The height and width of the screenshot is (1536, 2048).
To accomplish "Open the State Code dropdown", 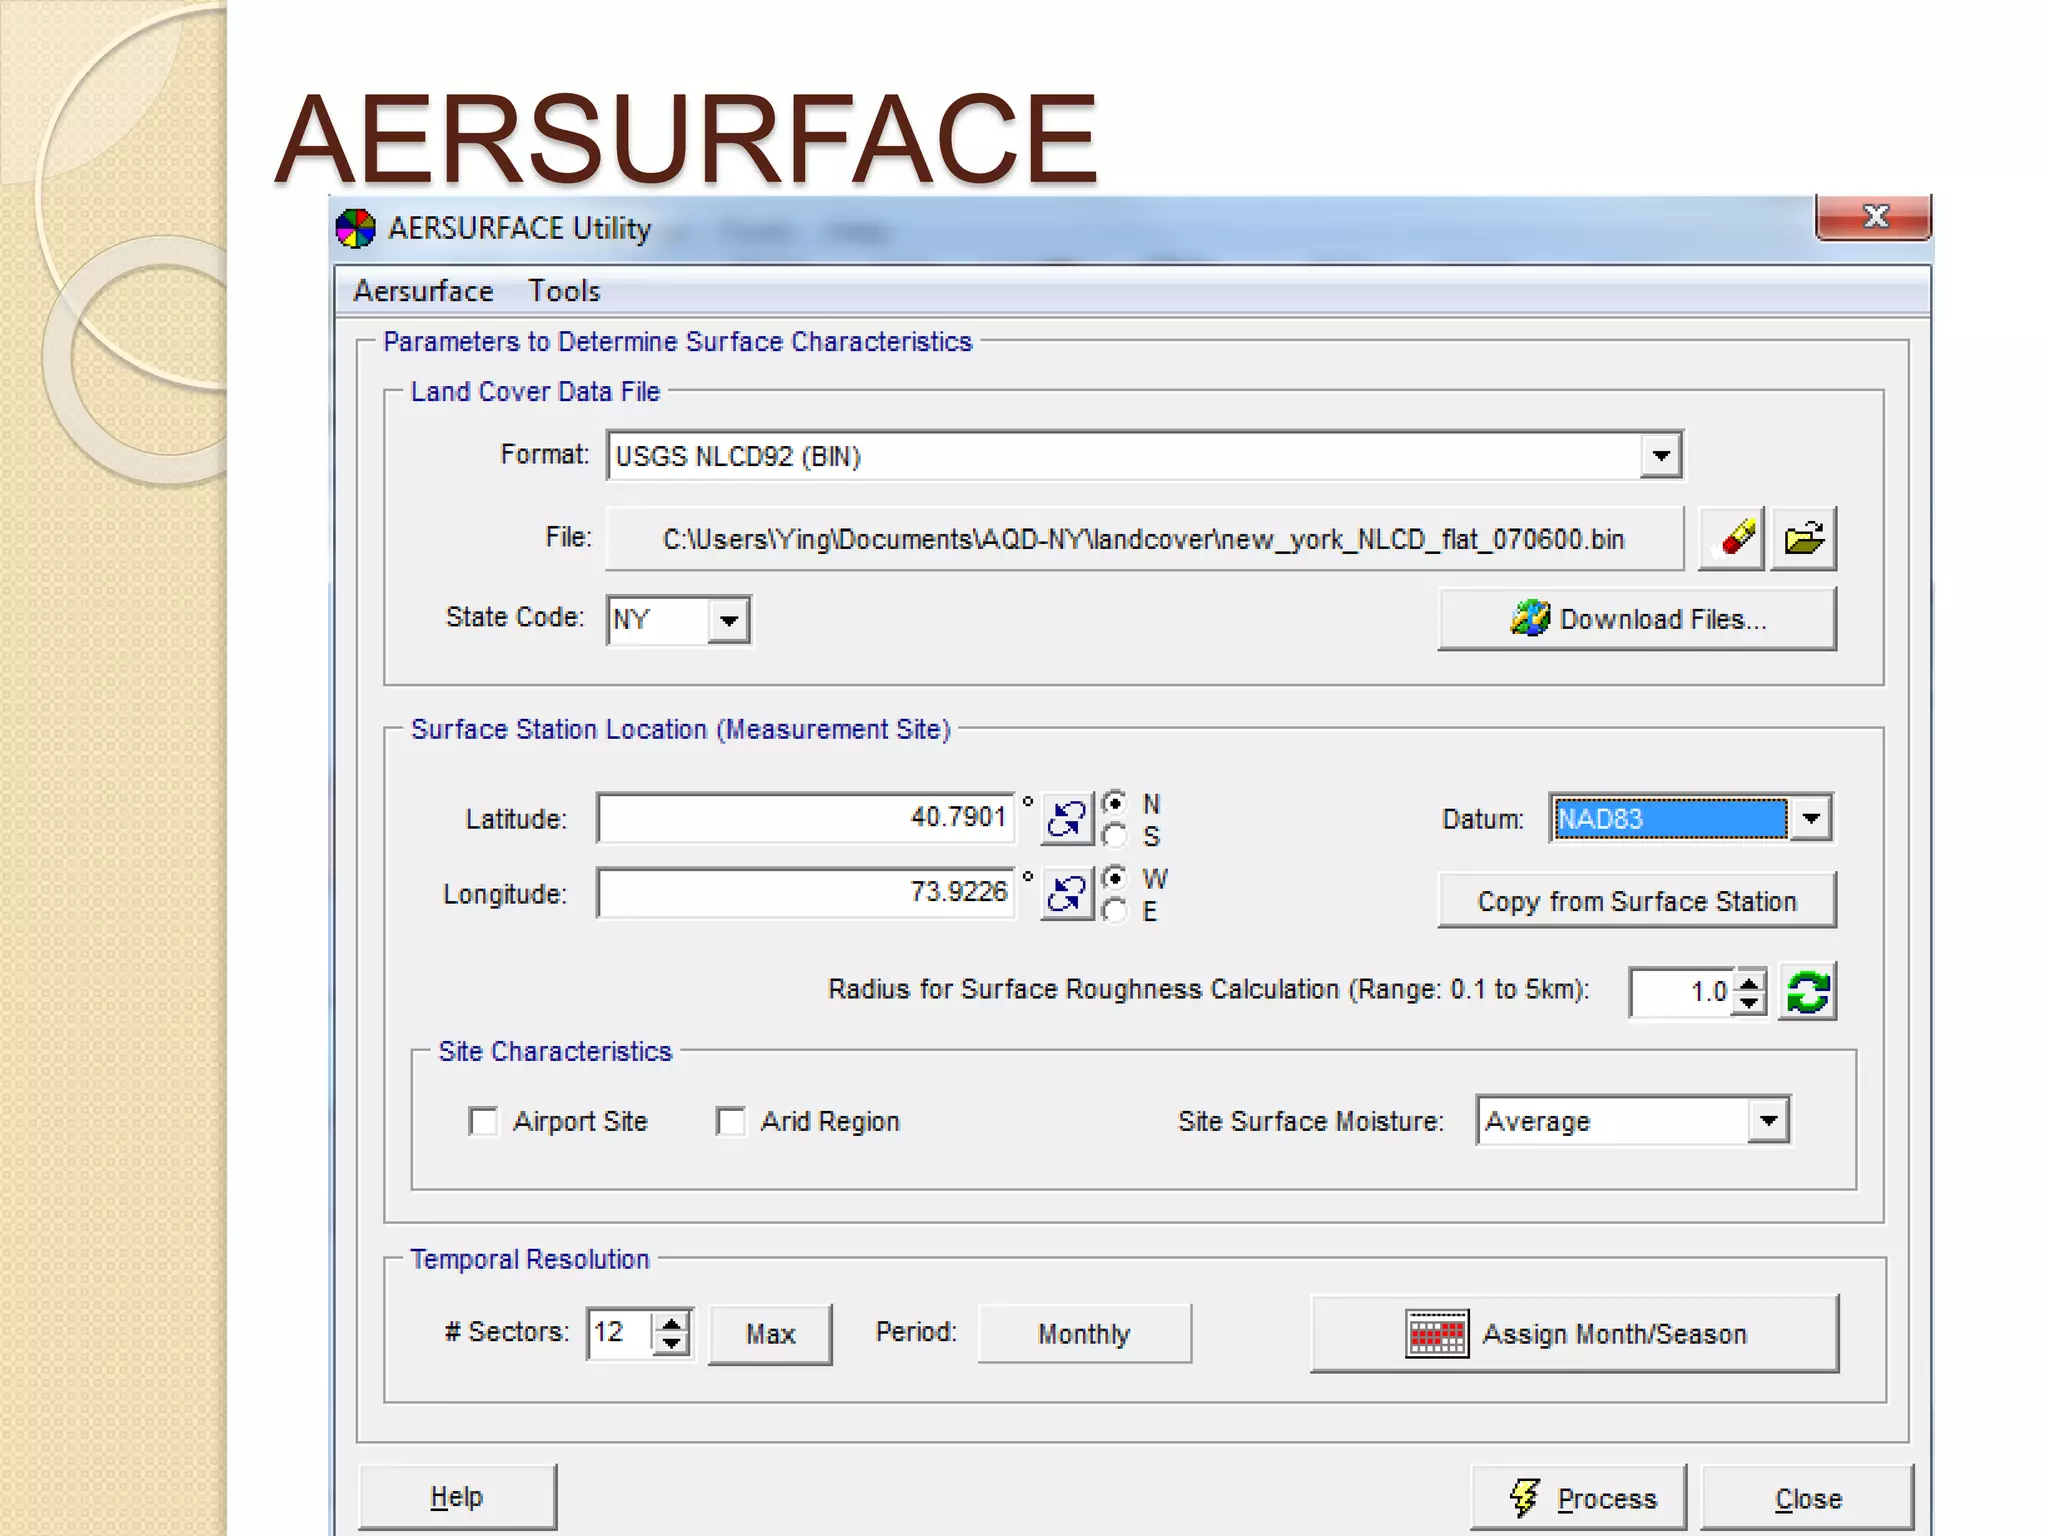I will [x=729, y=620].
